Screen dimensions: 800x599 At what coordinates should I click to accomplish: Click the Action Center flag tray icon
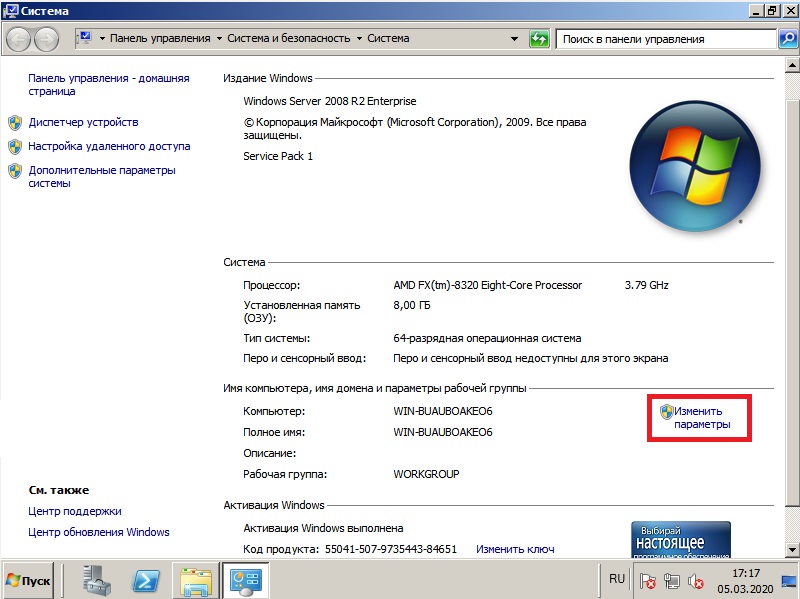(x=648, y=581)
